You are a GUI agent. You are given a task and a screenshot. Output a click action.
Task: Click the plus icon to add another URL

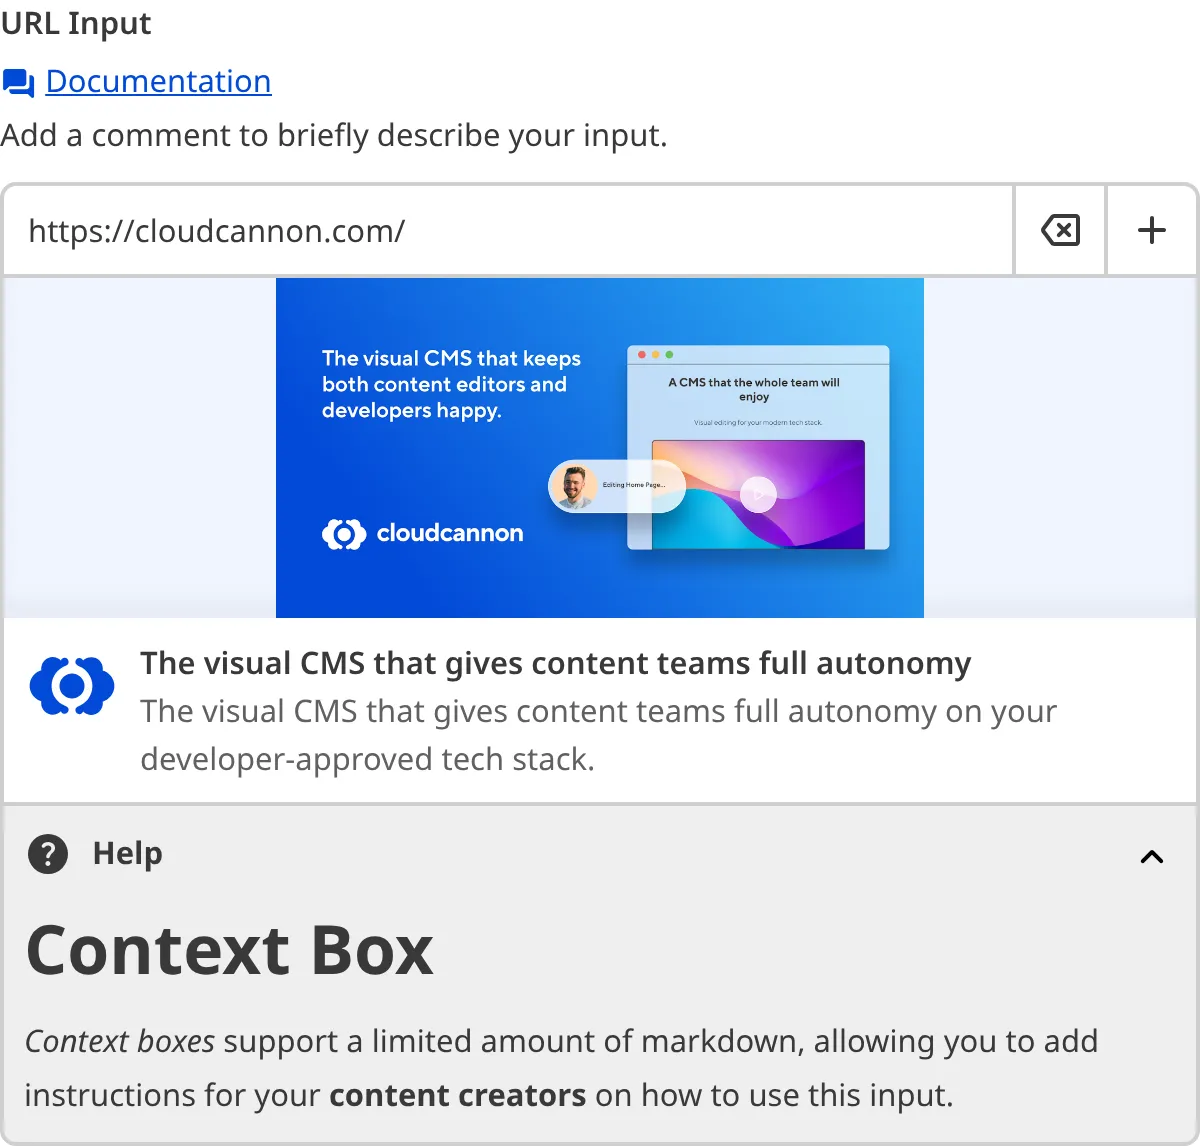pos(1151,230)
